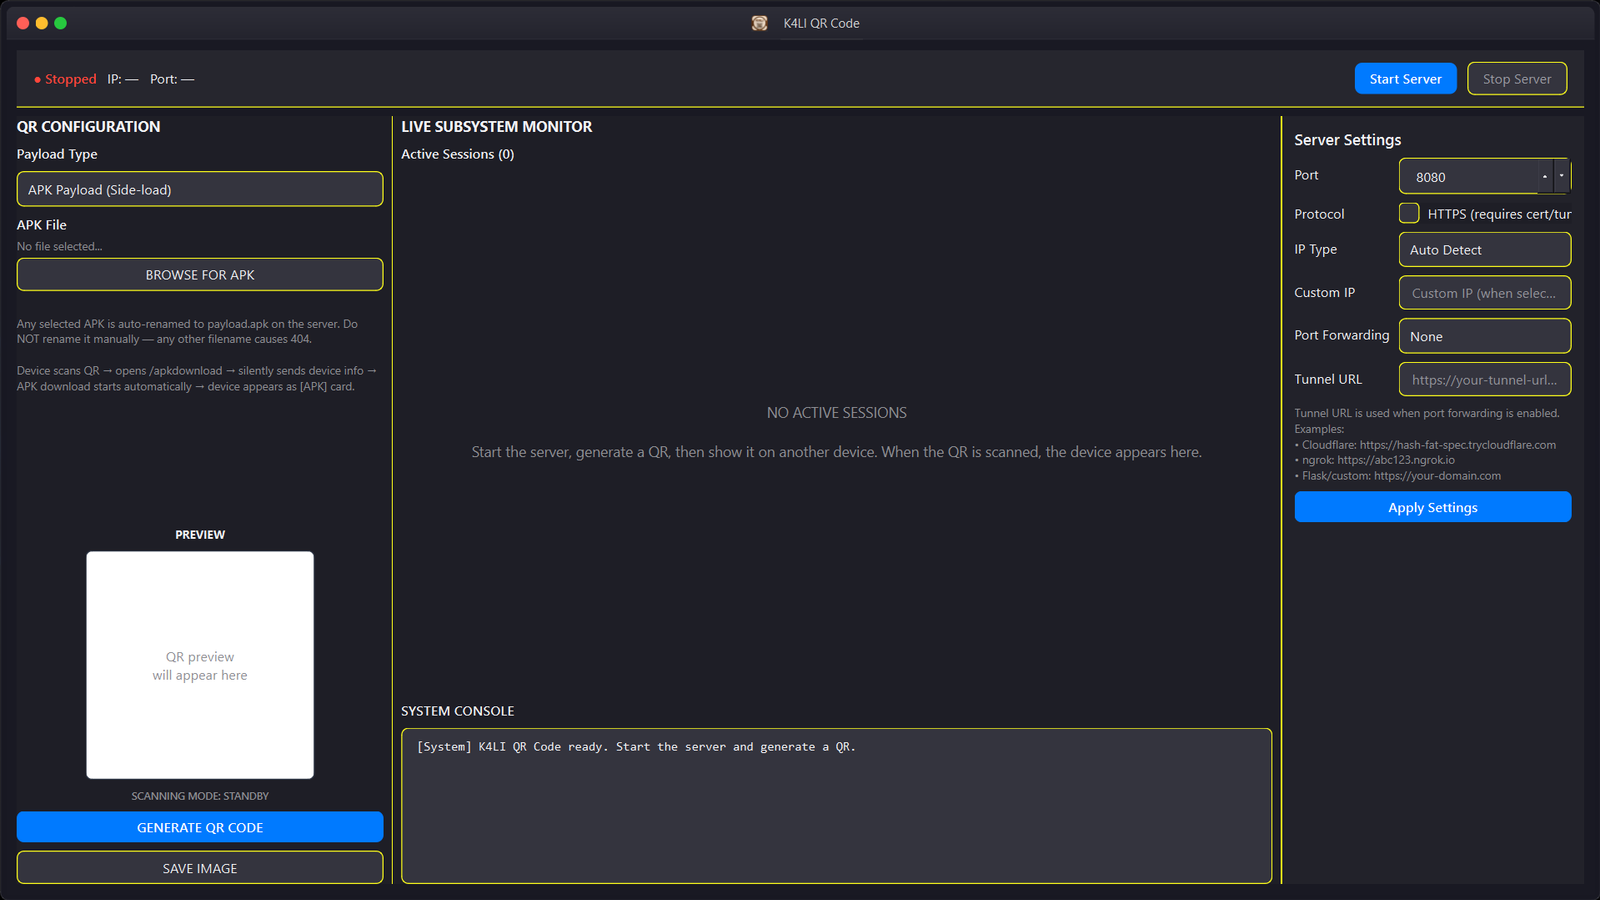The width and height of the screenshot is (1600, 900).
Task: Click the 'Port: —' status text
Action: point(172,79)
